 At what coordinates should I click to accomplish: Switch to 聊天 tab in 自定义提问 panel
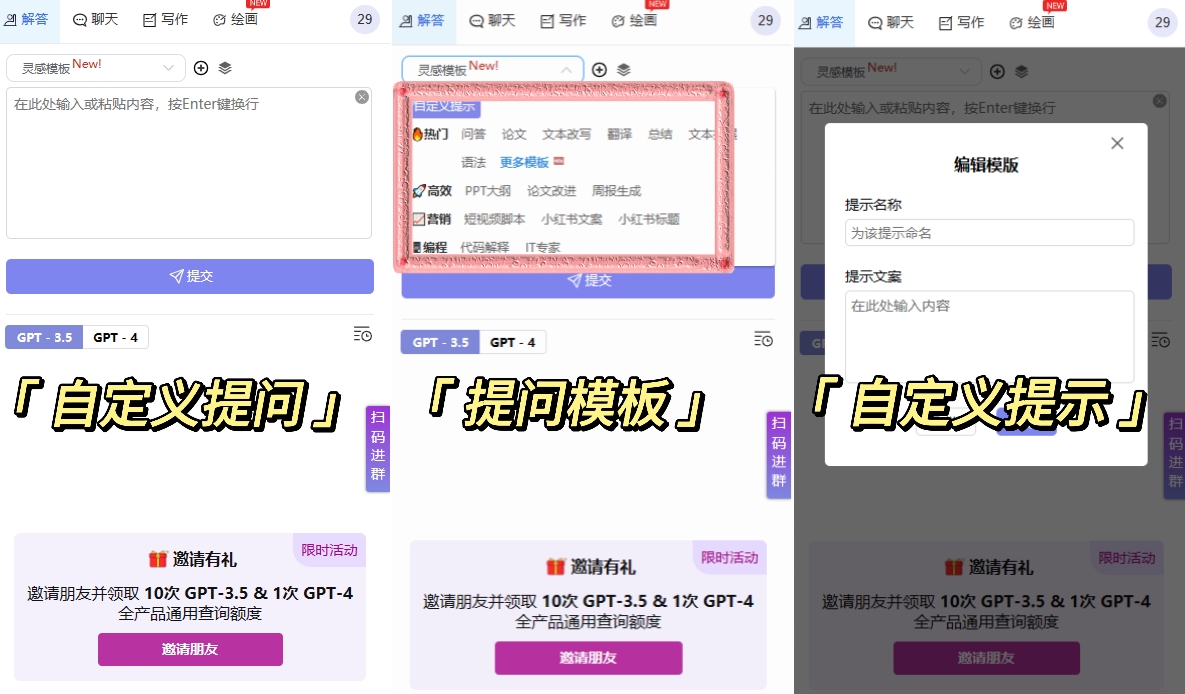click(95, 20)
